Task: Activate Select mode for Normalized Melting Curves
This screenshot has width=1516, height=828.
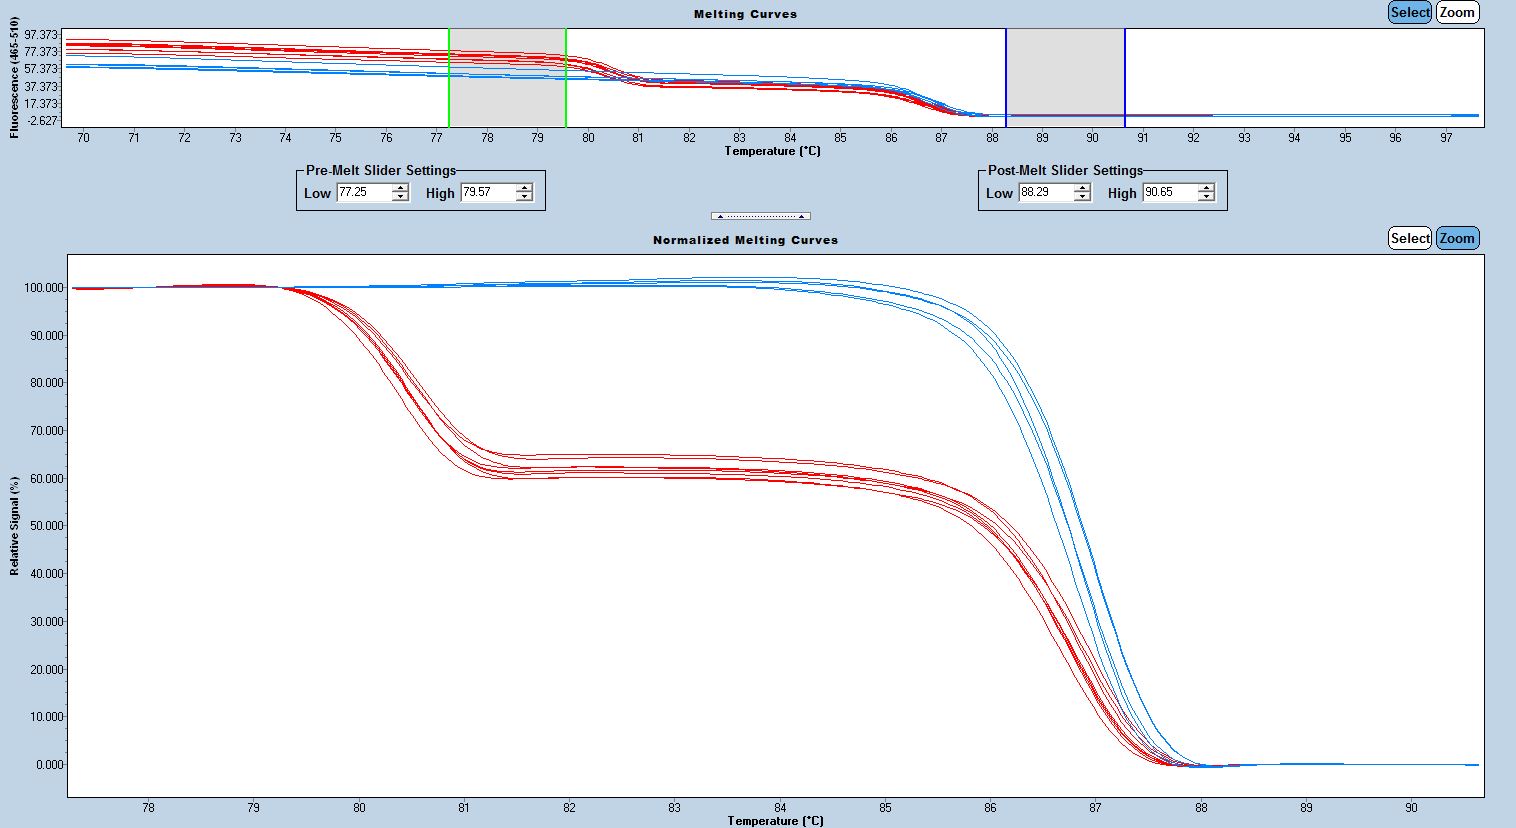Action: 1410,239
